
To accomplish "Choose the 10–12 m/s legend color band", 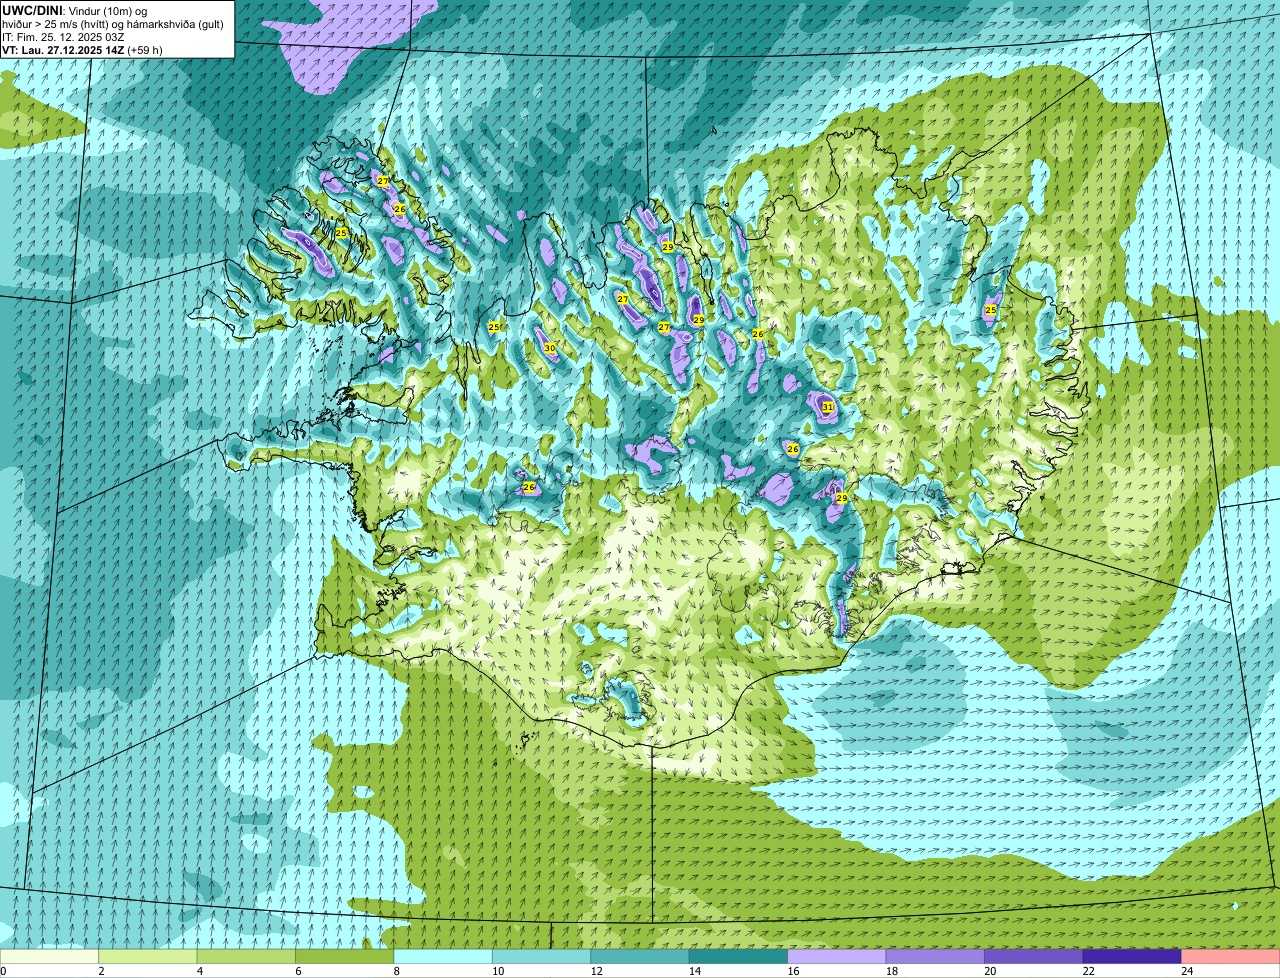I will coord(542,956).
